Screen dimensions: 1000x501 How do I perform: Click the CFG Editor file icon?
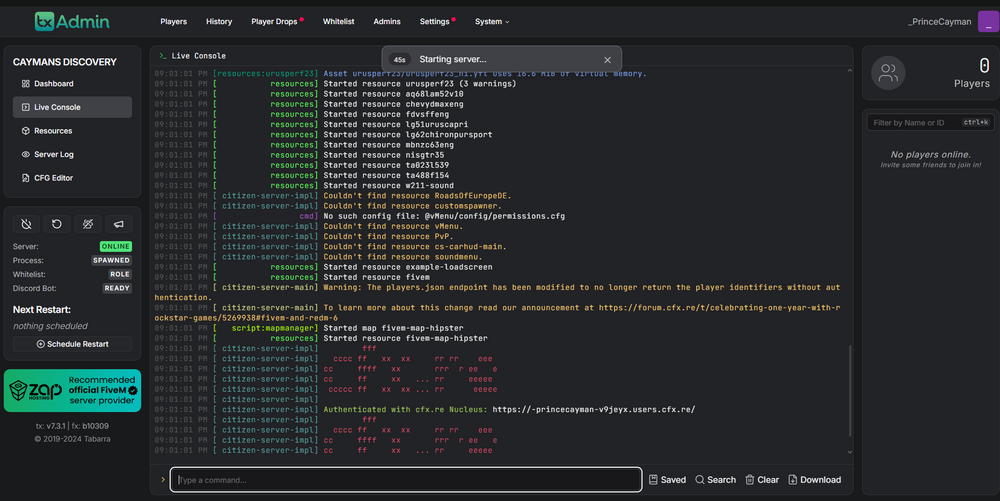click(26, 178)
